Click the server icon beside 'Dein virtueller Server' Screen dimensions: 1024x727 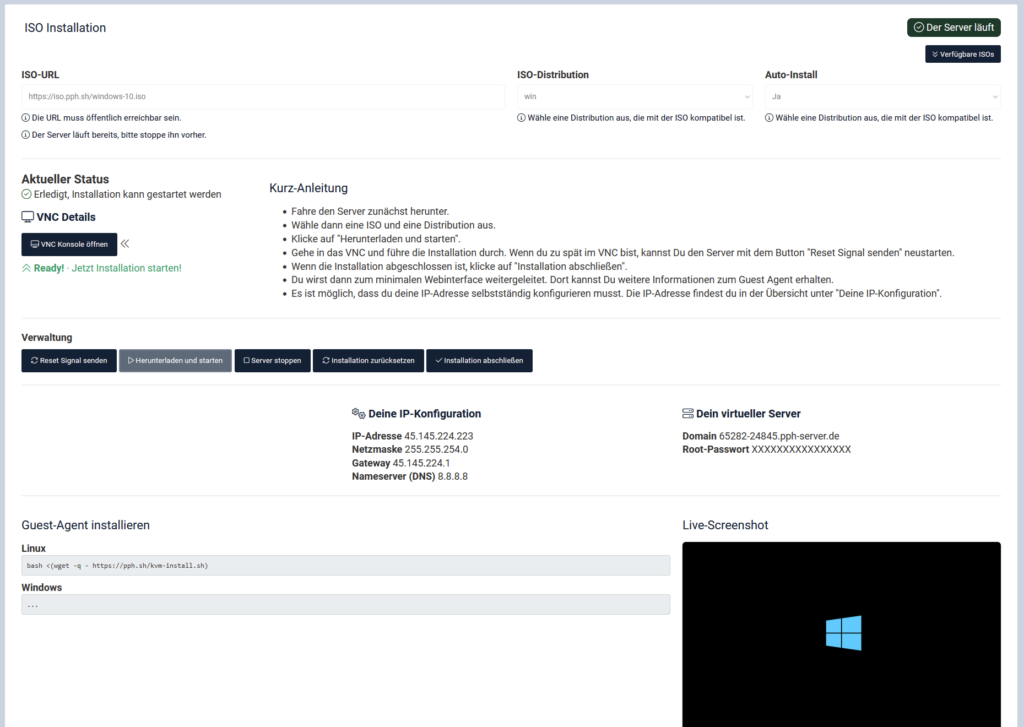pyautogui.click(x=688, y=413)
